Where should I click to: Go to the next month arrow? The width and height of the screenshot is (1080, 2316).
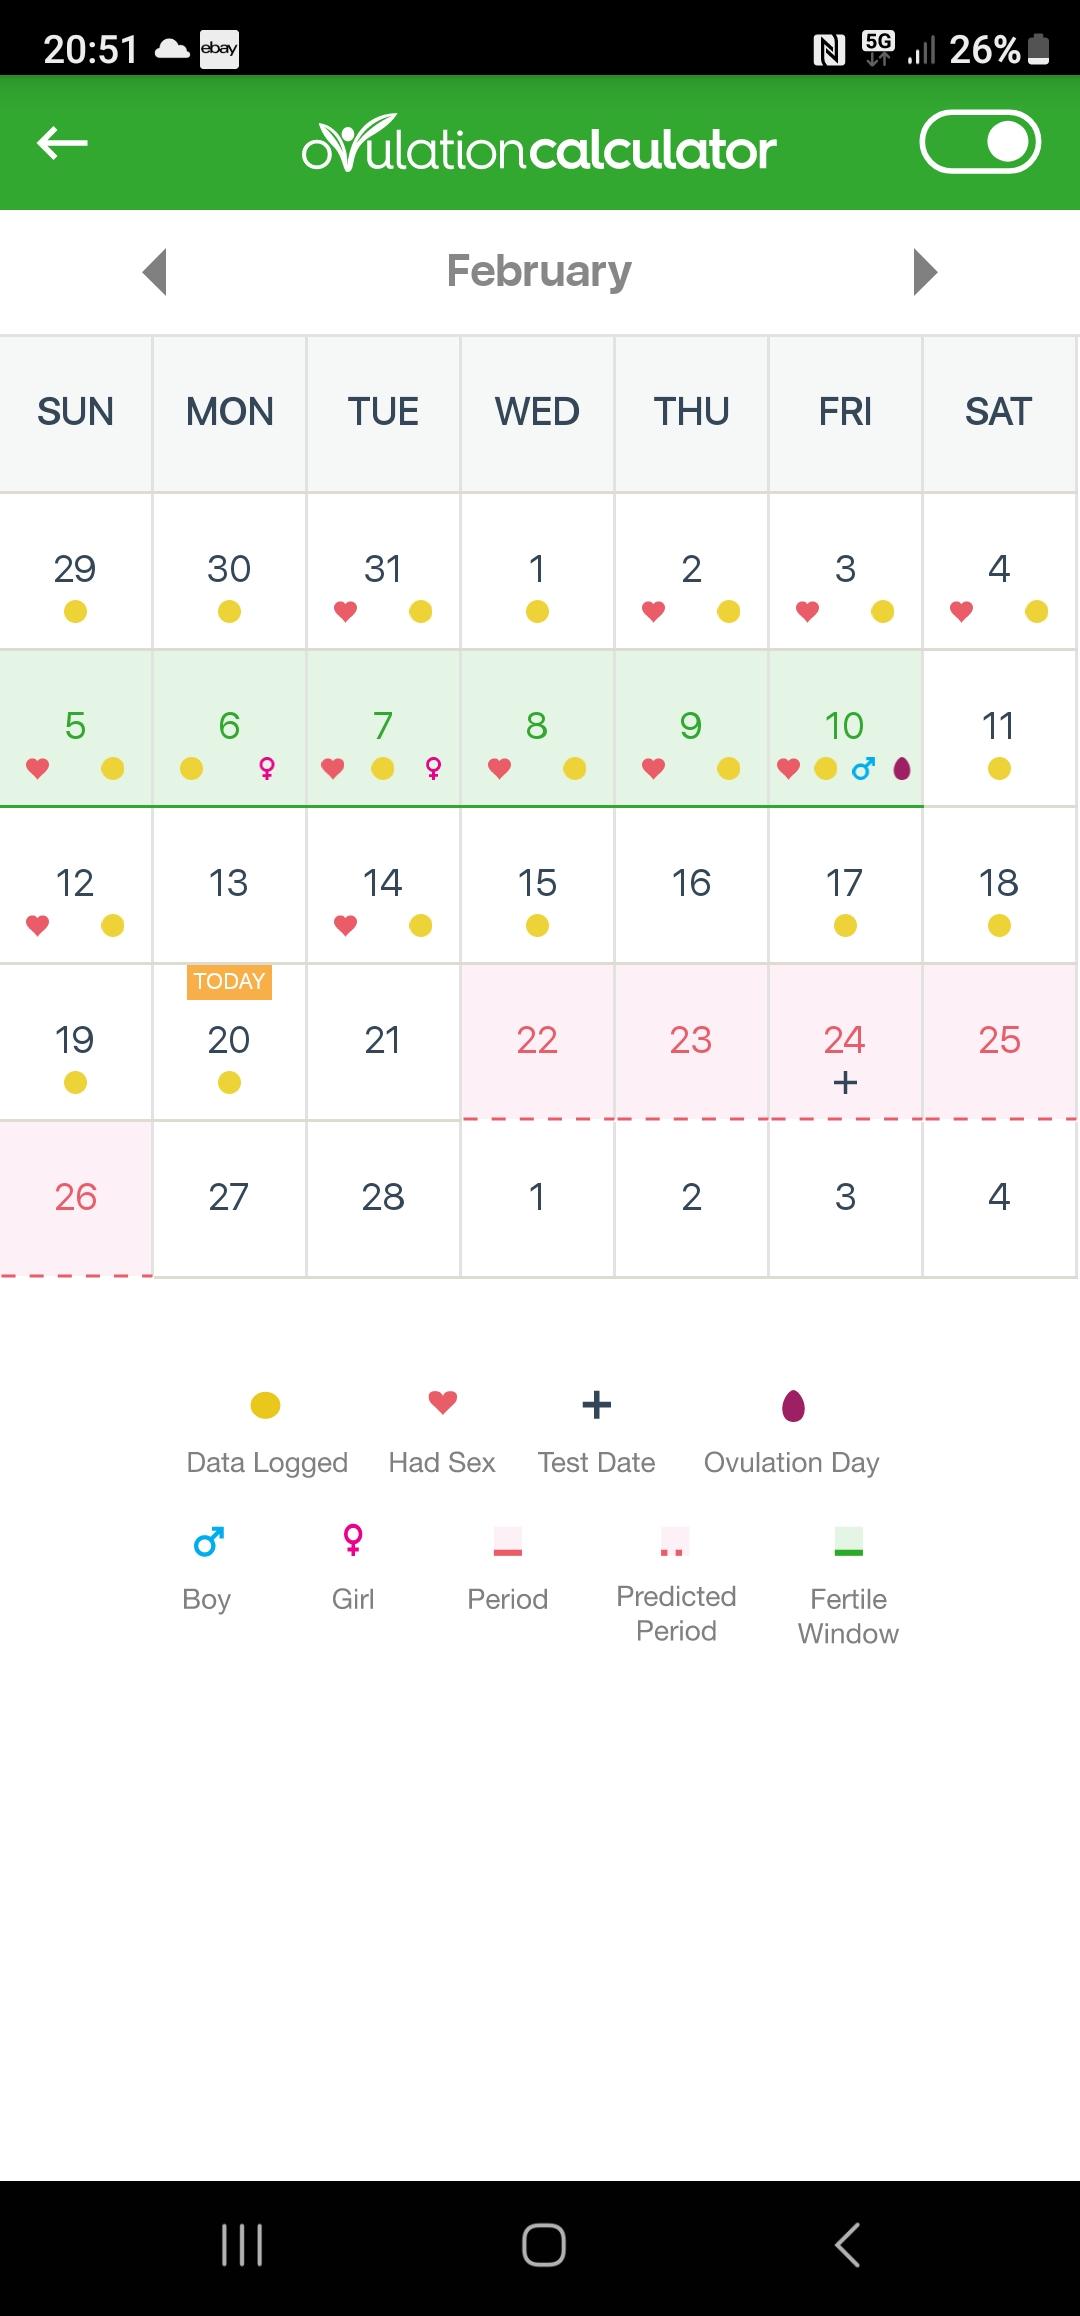pyautogui.click(x=925, y=271)
